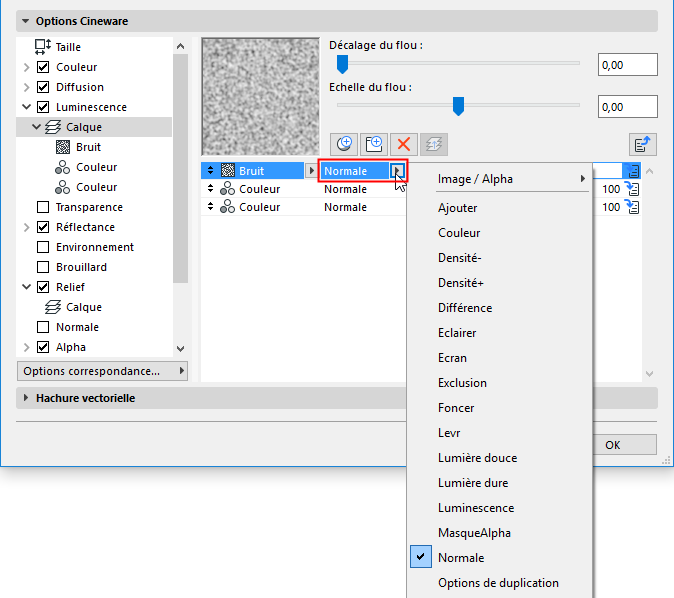Select the Calque layer item under Luminescence
Viewport: 674px width, 598px height.
click(x=94, y=127)
